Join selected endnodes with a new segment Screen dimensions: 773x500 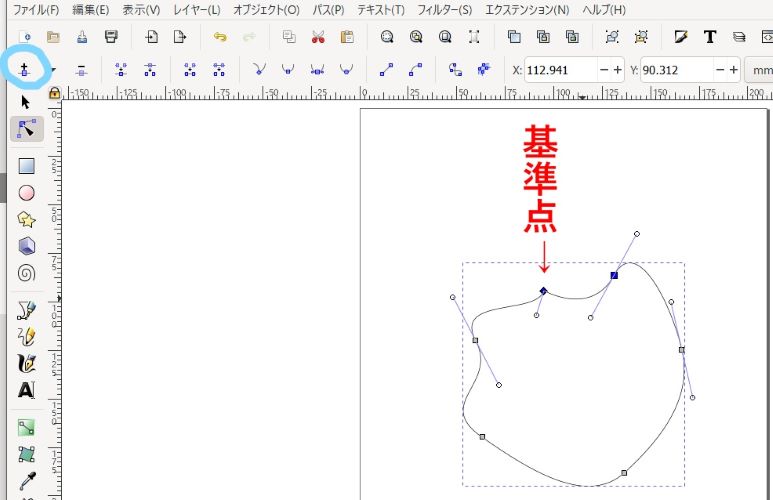click(190, 70)
